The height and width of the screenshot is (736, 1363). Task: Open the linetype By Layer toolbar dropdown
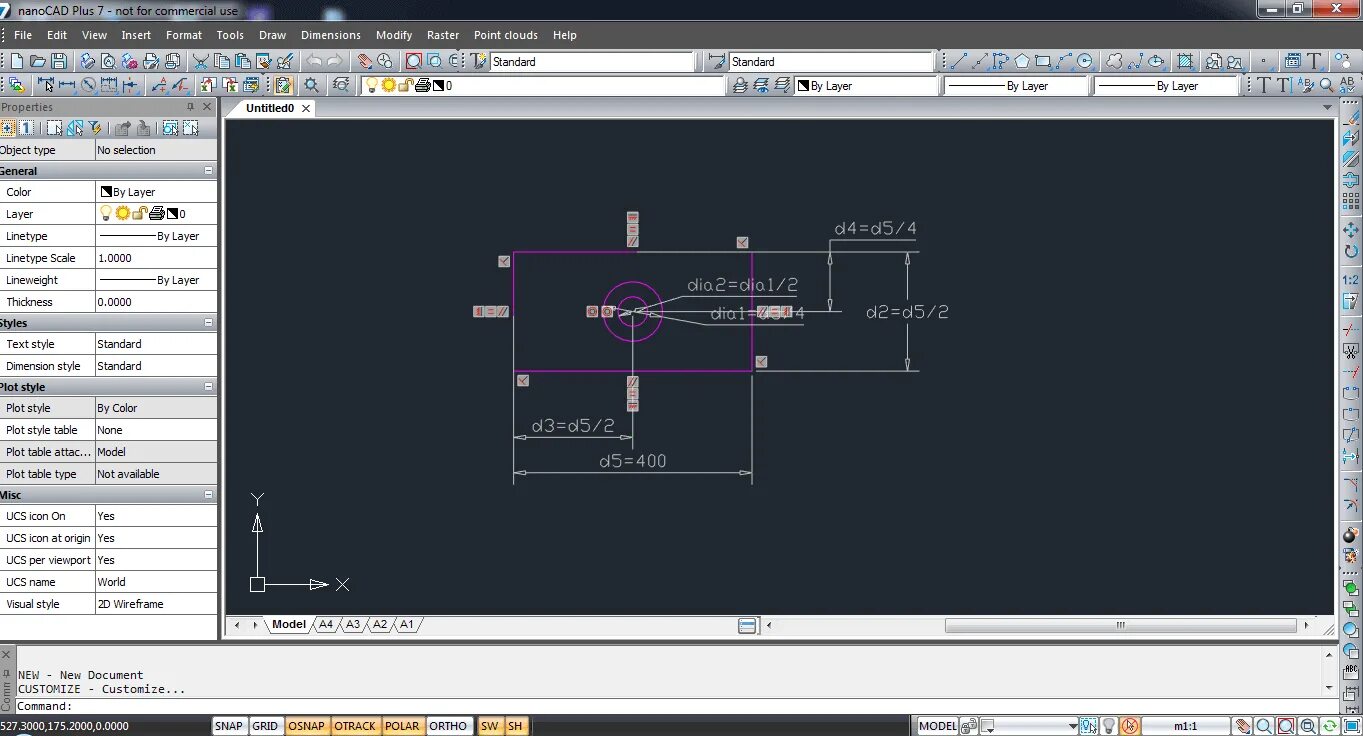click(x=1016, y=86)
